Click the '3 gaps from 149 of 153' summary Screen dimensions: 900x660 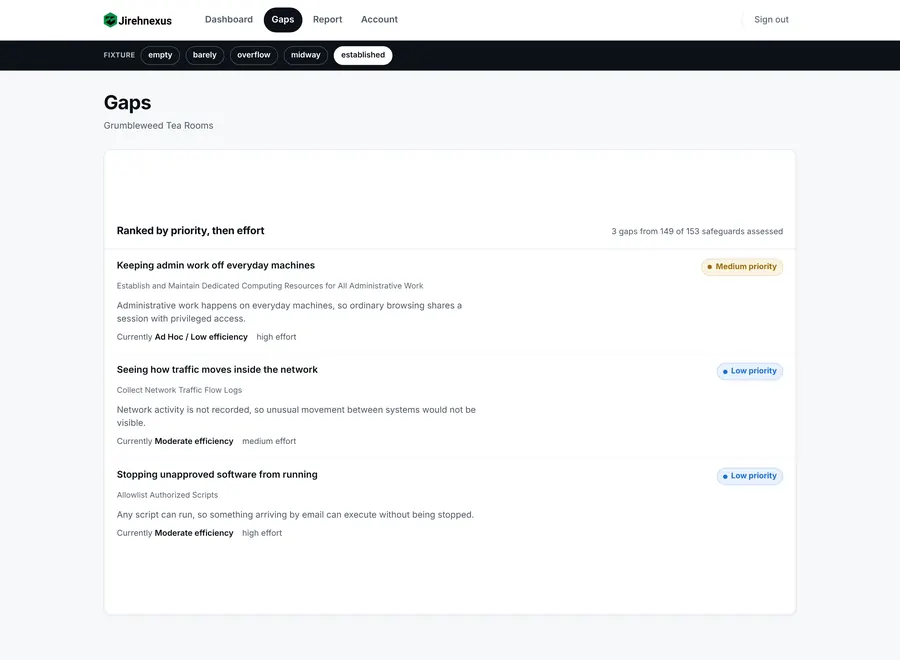point(697,231)
